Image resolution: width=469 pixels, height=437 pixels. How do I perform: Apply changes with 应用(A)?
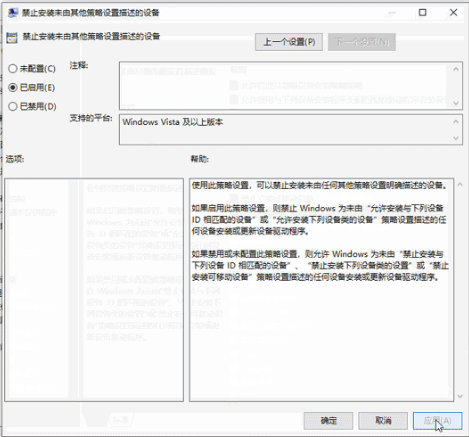(438, 421)
